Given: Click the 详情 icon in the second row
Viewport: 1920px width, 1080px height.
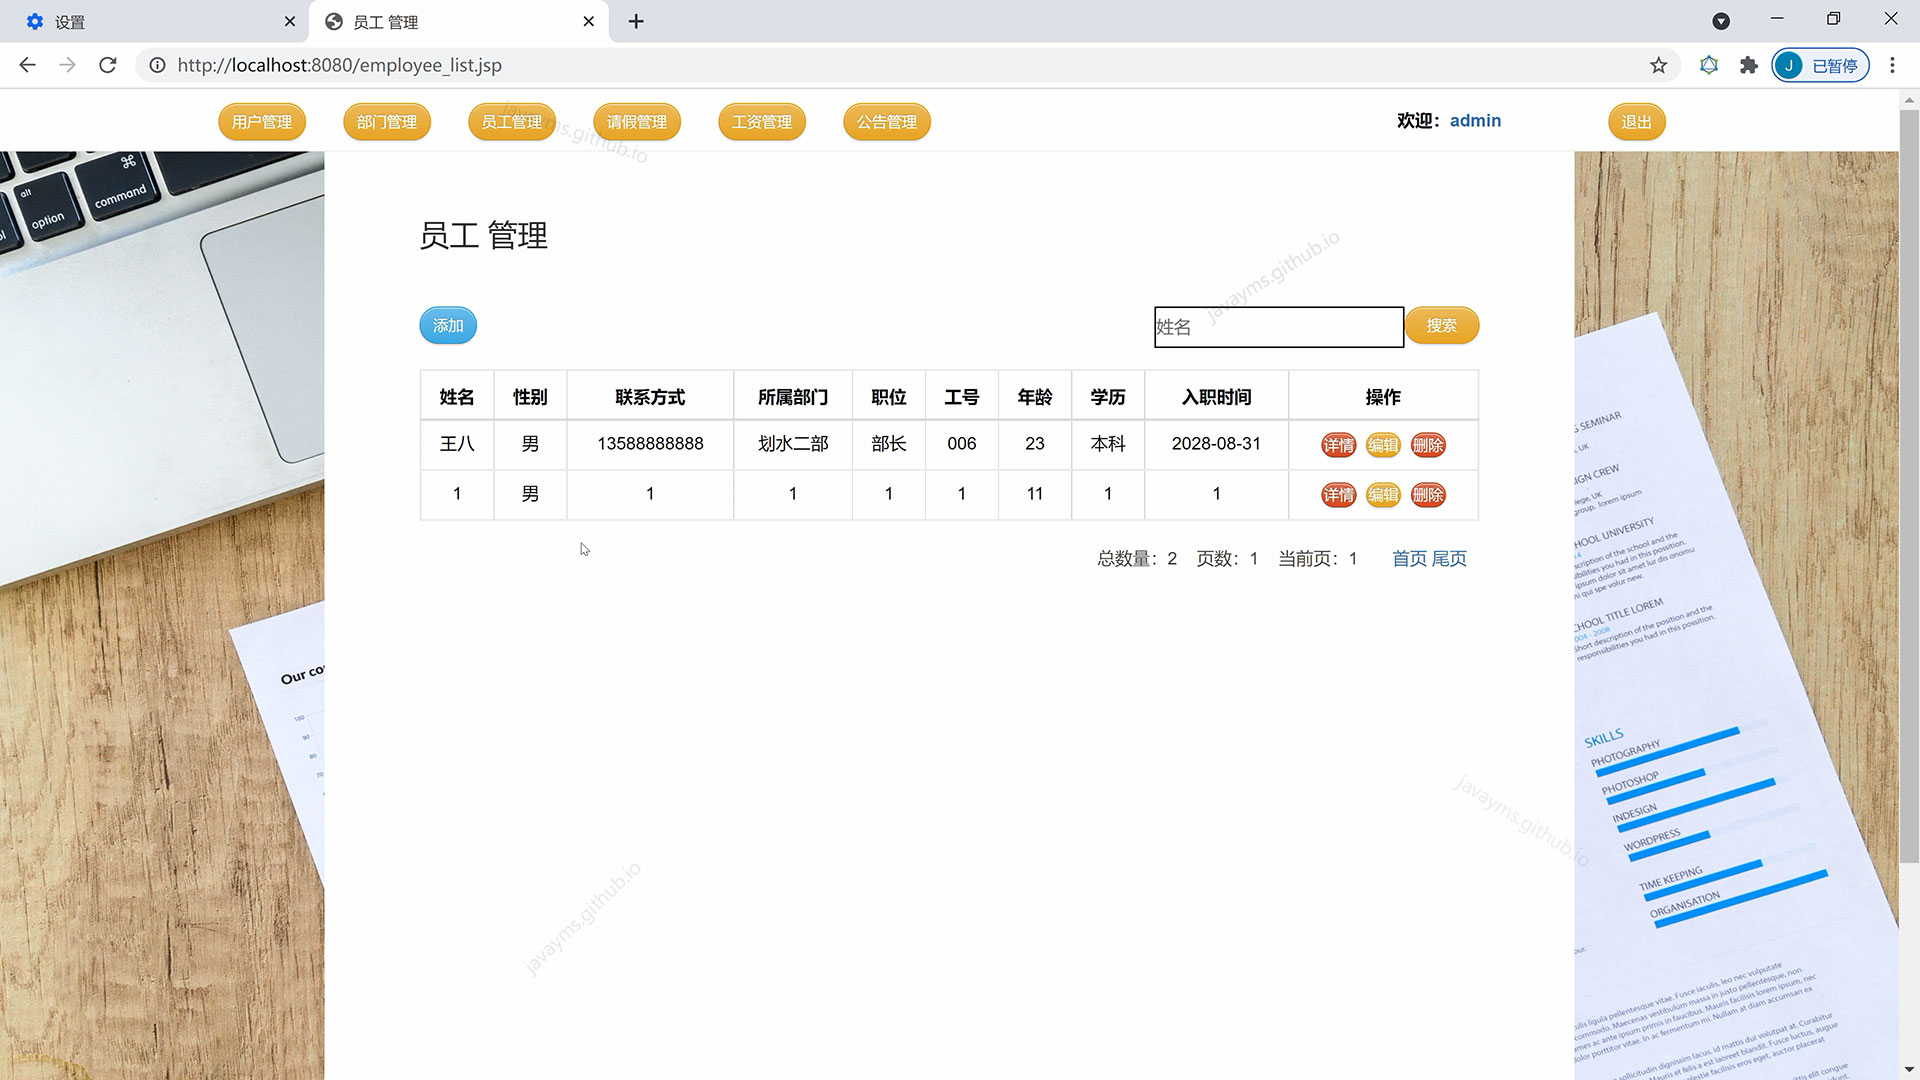Looking at the screenshot, I should pos(1338,494).
